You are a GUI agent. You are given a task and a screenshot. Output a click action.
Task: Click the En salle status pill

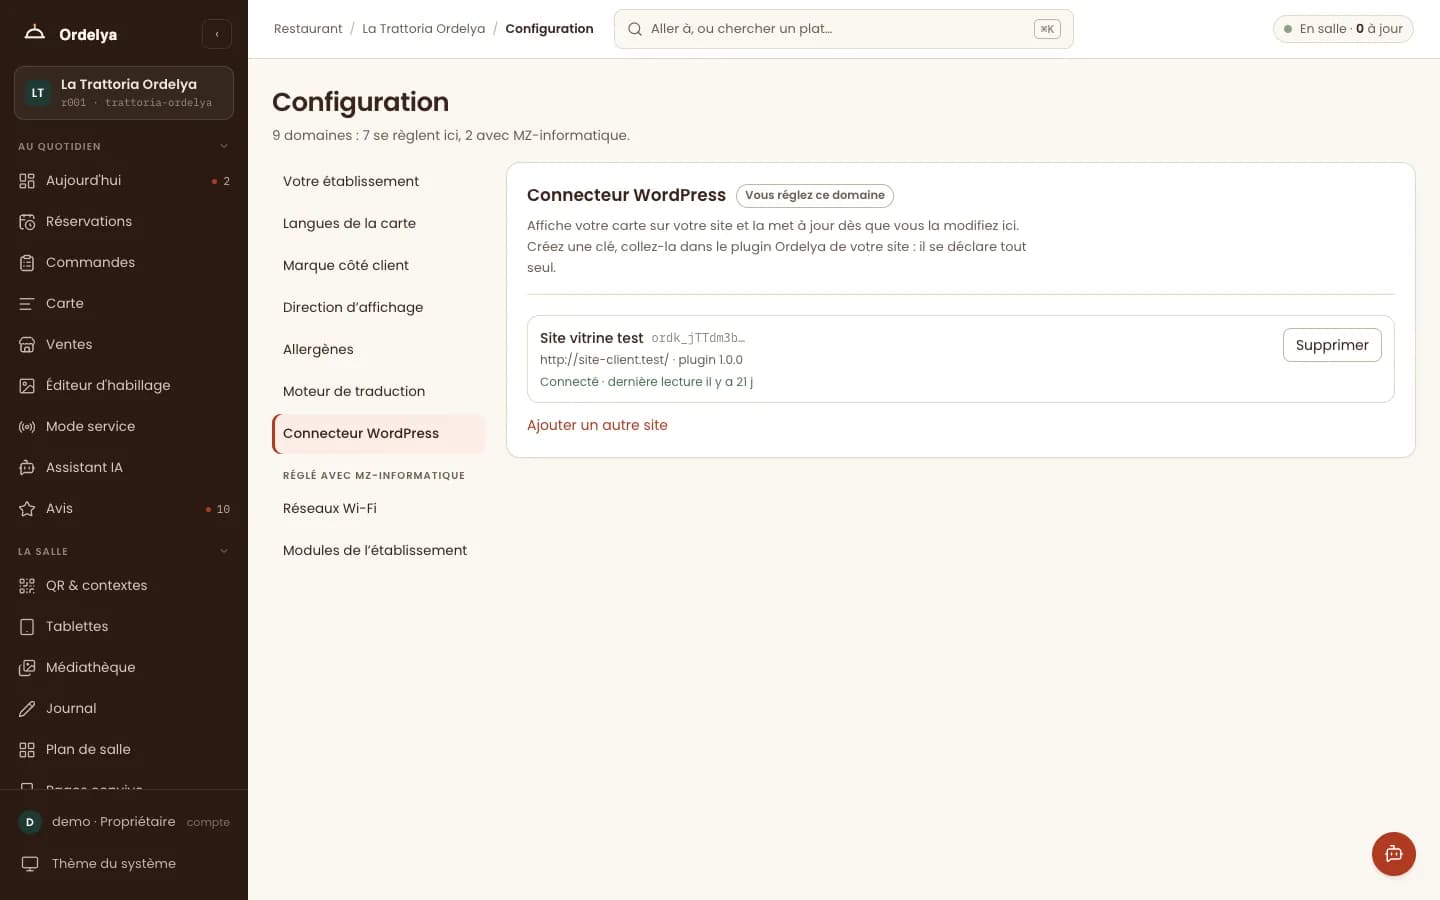(x=1343, y=29)
